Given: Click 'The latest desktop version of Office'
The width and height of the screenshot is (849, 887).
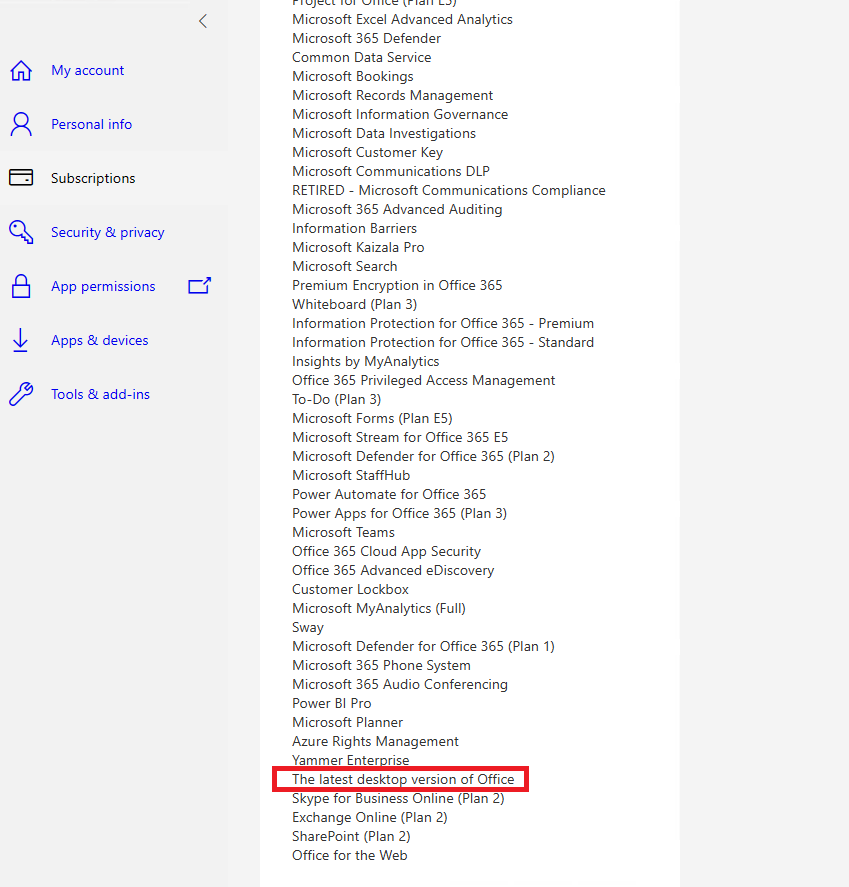Looking at the screenshot, I should click(x=403, y=780).
